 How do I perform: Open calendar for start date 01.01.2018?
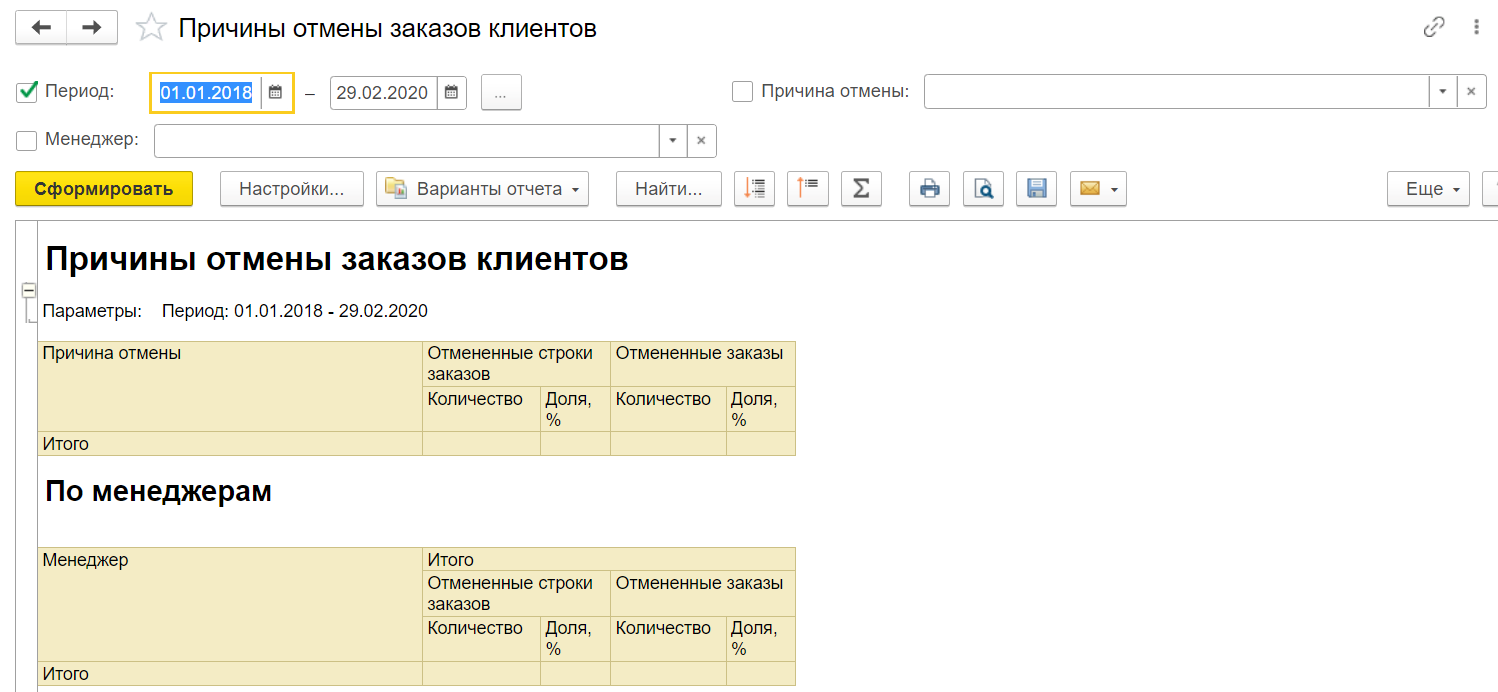pyautogui.click(x=275, y=93)
